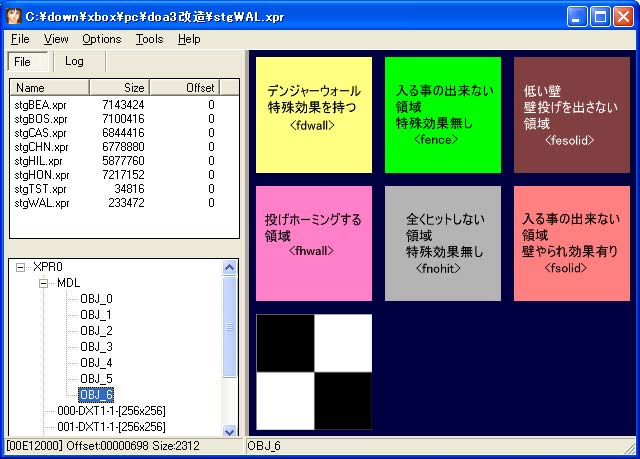Select OBJ_5 in the tree
This screenshot has width=640, height=459.
(x=96, y=379)
